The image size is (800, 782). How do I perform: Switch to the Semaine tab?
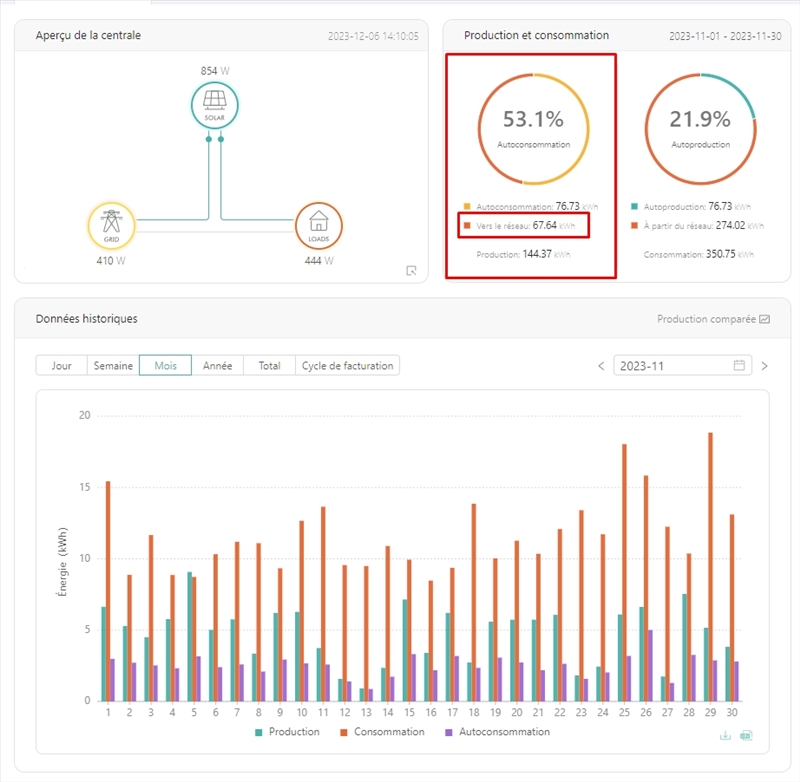click(112, 365)
